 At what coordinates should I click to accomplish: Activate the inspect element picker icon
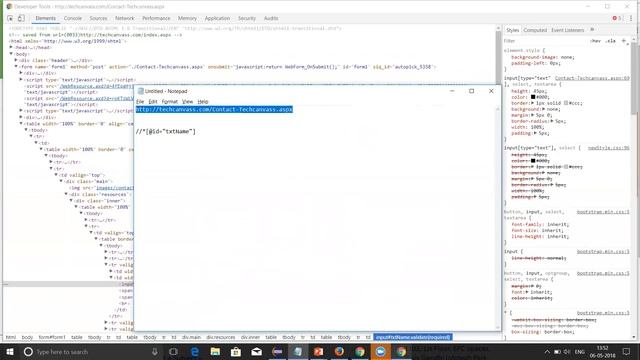pos(10,18)
